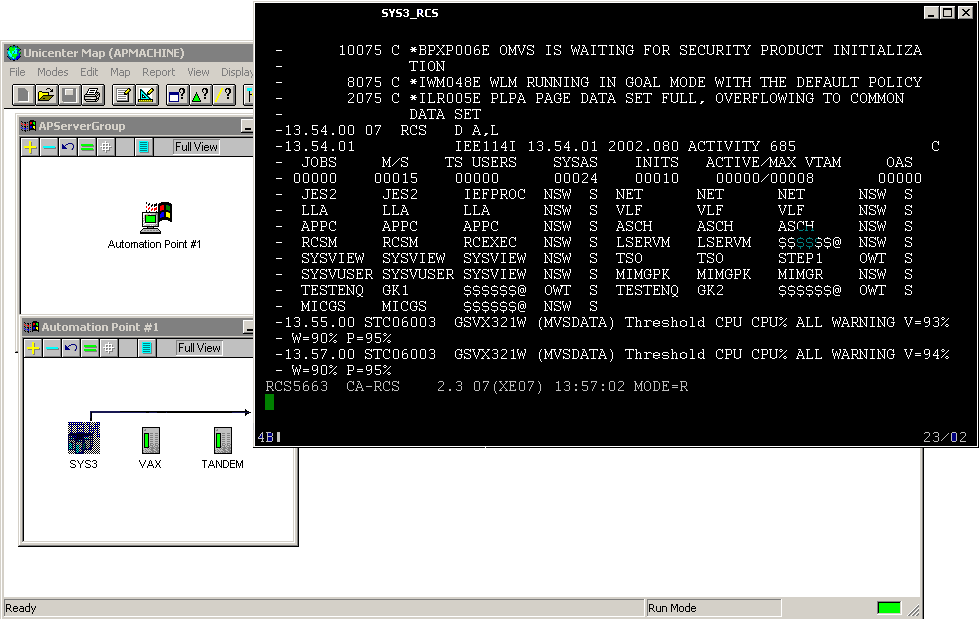Click the 'IEE114I' message text in console

(486, 146)
